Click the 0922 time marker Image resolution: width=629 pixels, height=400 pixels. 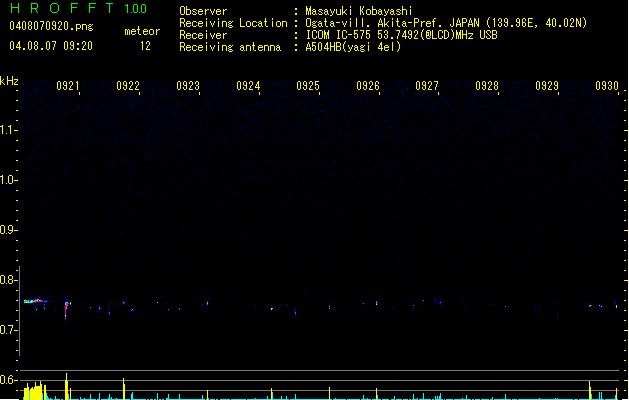coord(128,86)
